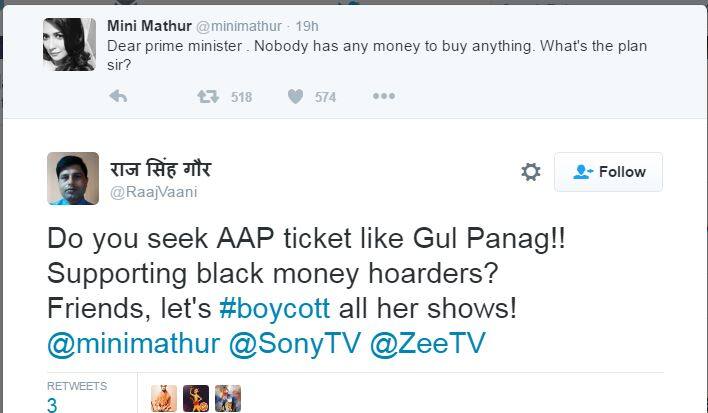Screen dimensions: 708x413
Task: Open Mini Mathur's profile photo
Action: [x=68, y=44]
